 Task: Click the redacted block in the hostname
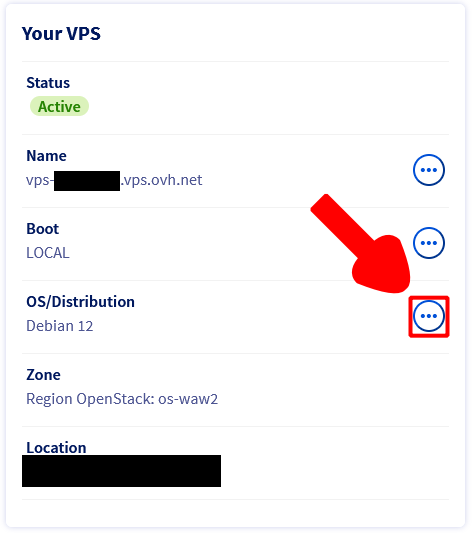click(x=87, y=181)
